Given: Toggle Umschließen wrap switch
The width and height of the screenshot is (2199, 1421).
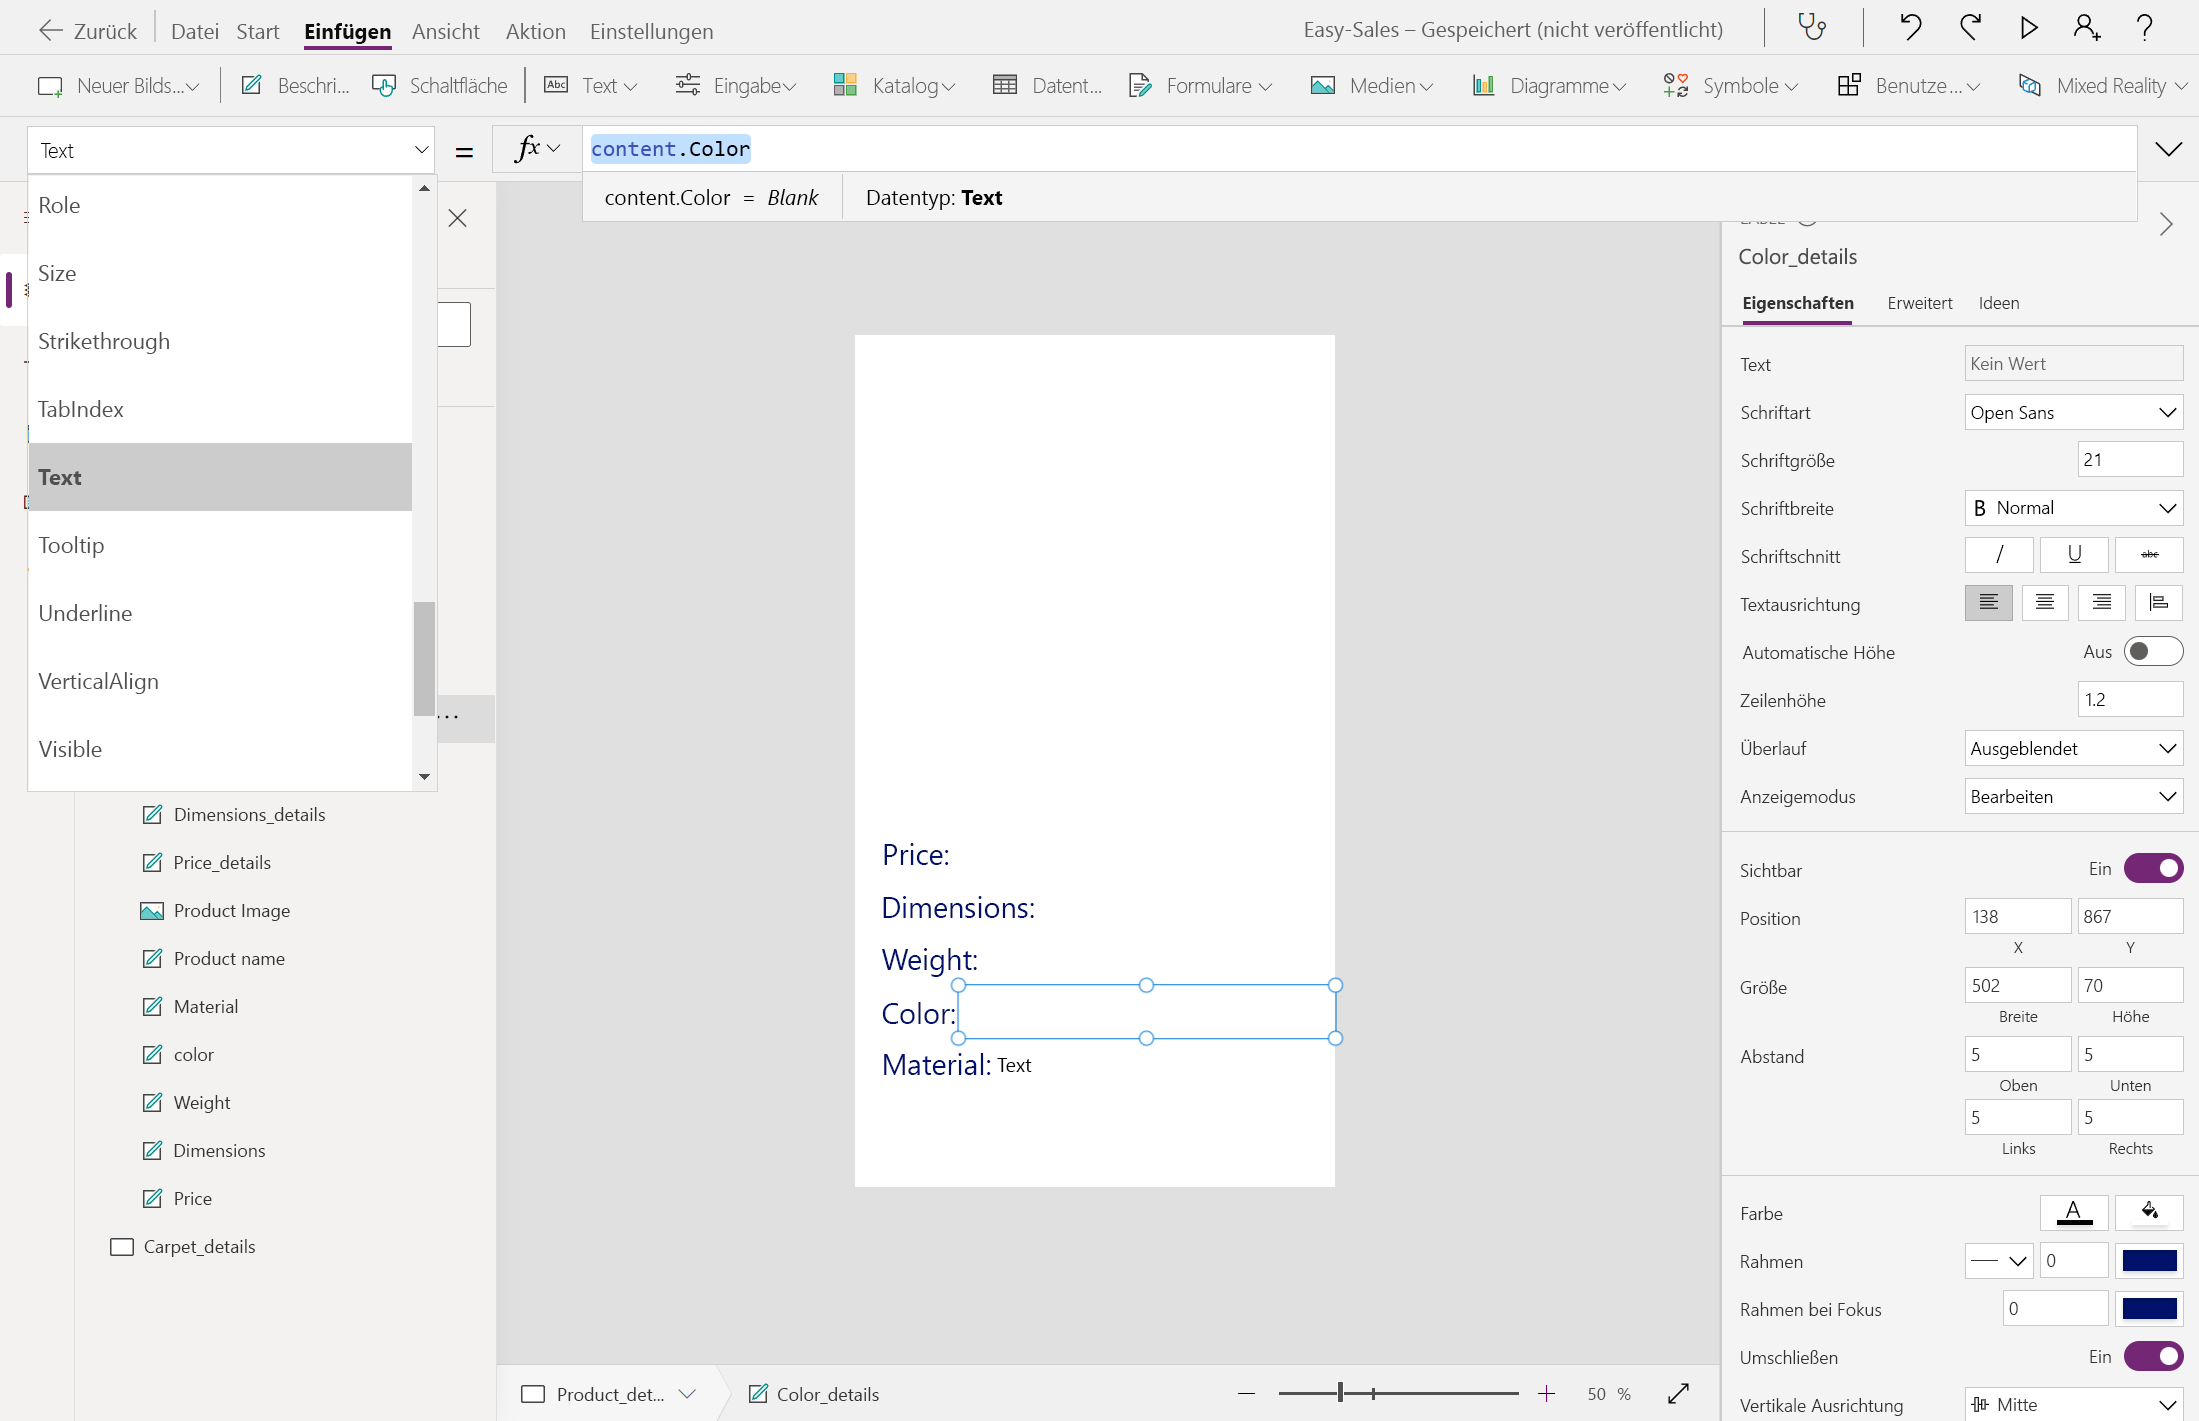Looking at the screenshot, I should point(2153,1357).
